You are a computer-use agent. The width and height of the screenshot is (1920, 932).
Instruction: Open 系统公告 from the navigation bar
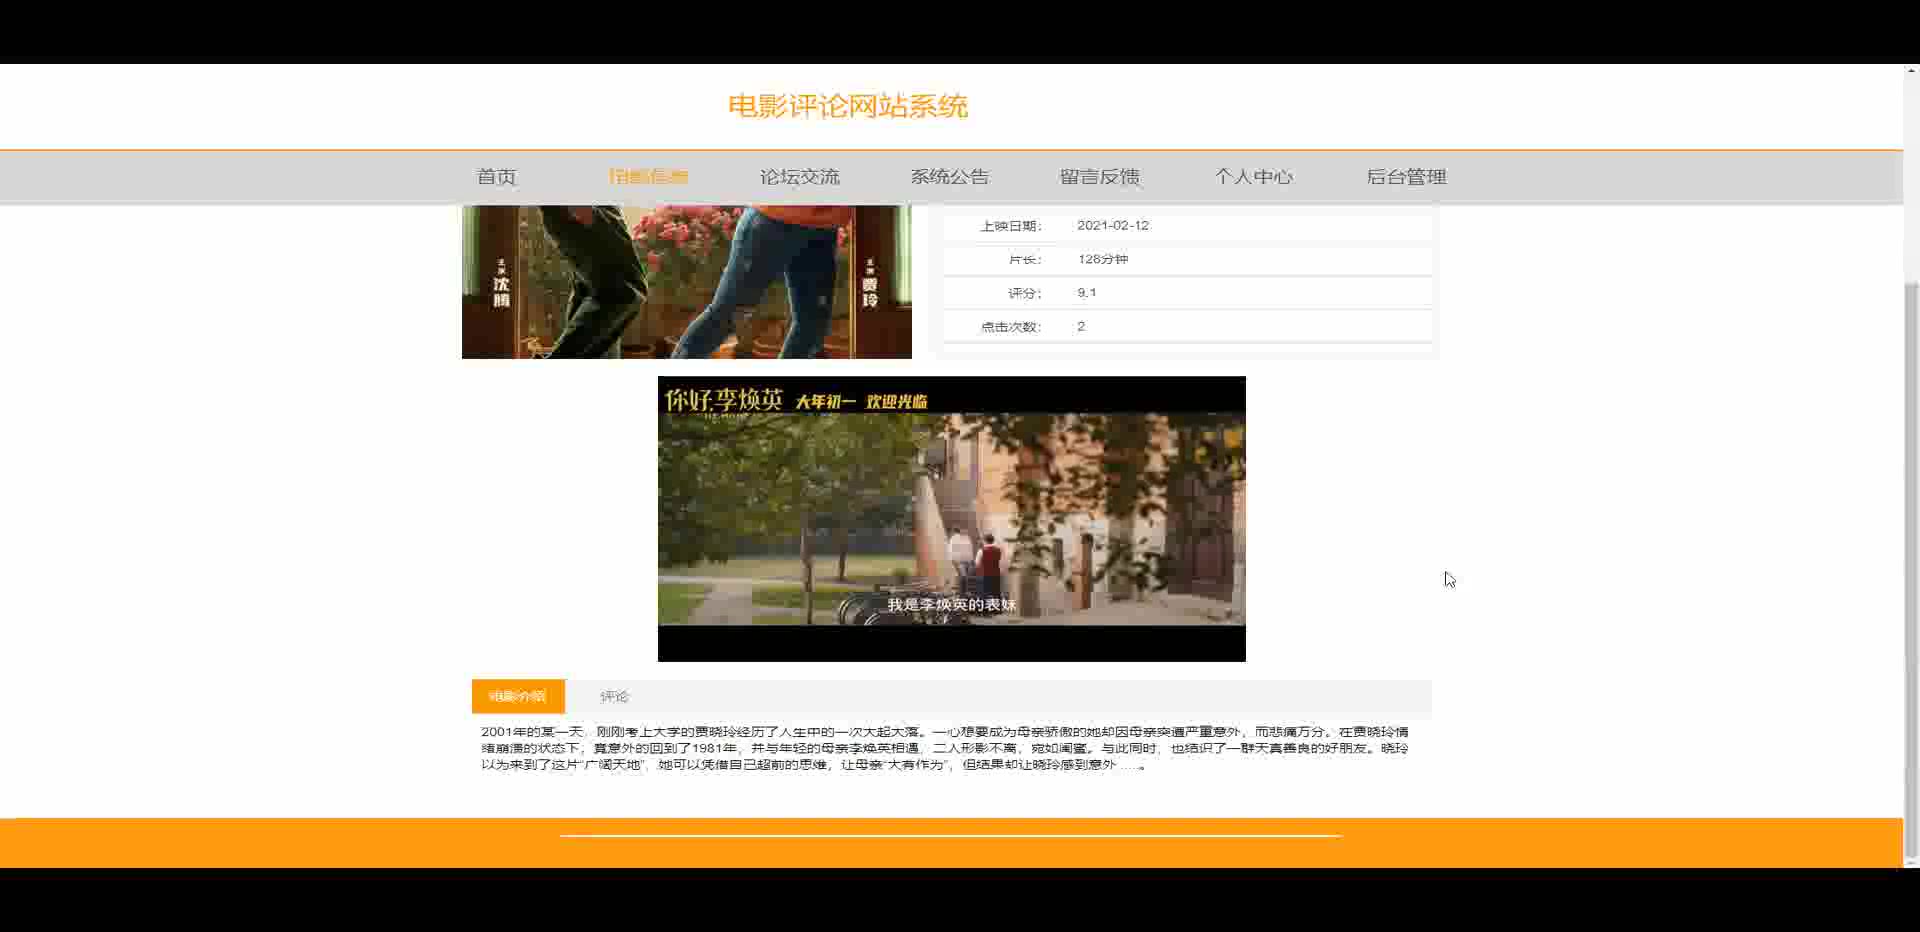[x=949, y=177]
